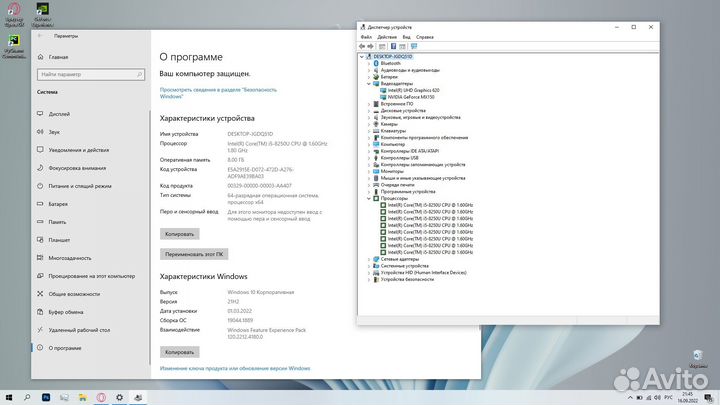The image size is (720, 405).
Task: Select Устройства безопасности tree item
Action: tap(407, 279)
